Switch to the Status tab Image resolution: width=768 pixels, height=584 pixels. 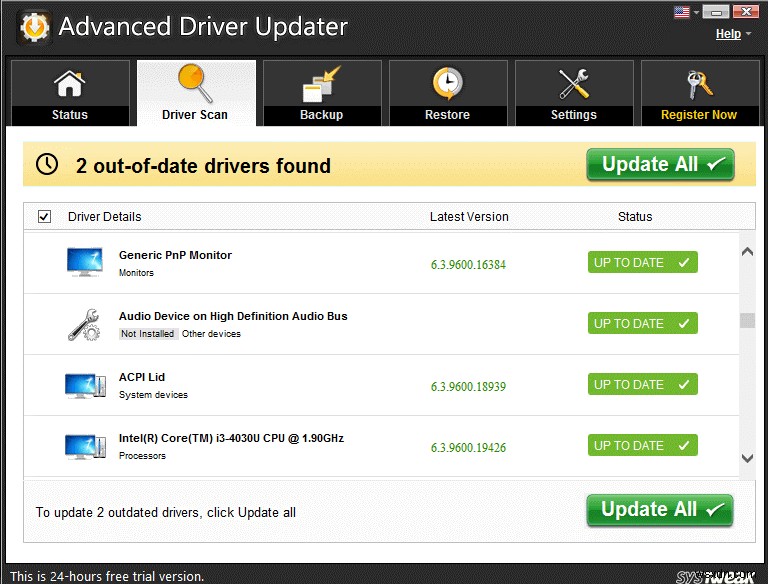point(70,93)
